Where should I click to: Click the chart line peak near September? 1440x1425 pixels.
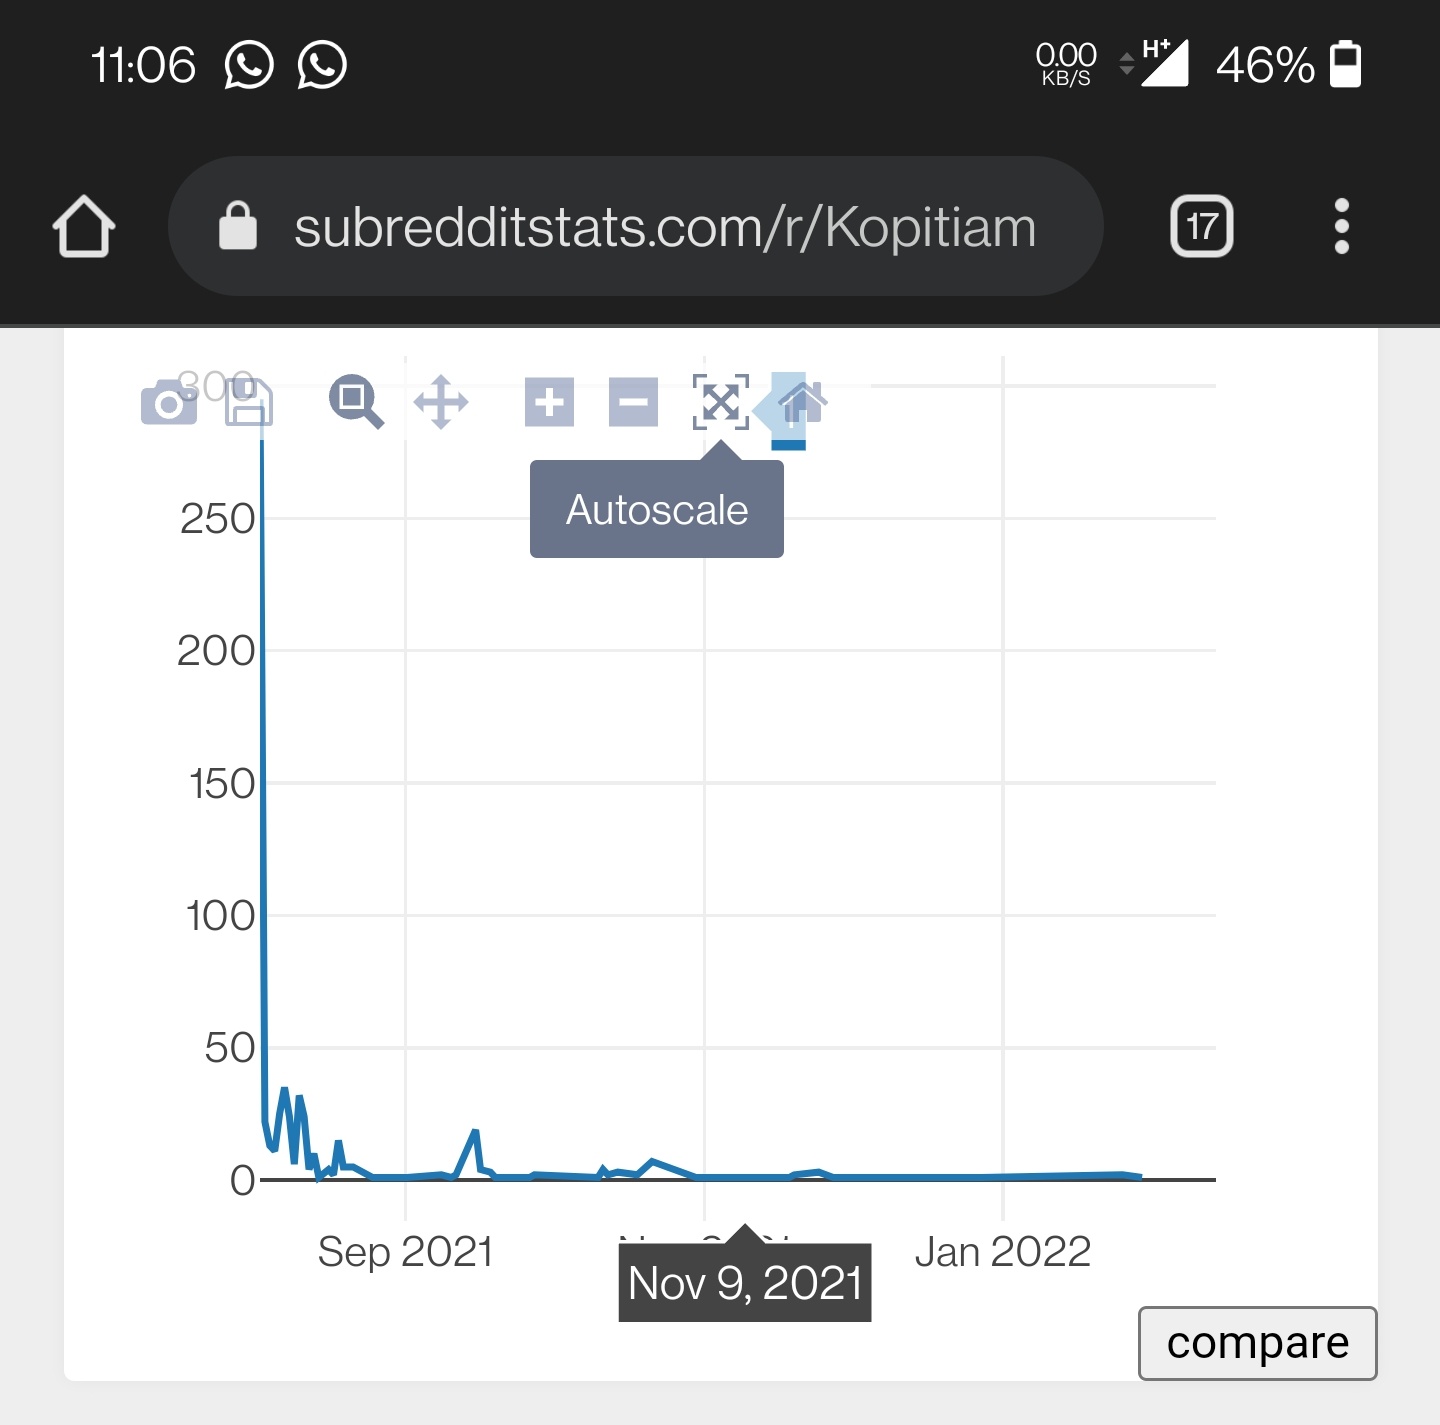click(x=475, y=1132)
